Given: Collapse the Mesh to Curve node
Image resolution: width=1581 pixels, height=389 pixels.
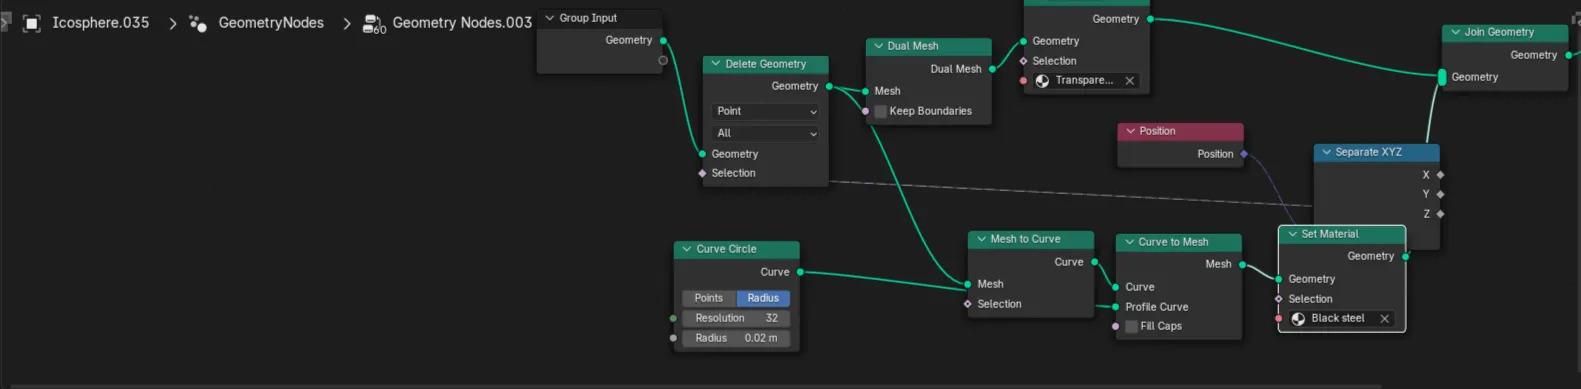Looking at the screenshot, I should (980, 239).
